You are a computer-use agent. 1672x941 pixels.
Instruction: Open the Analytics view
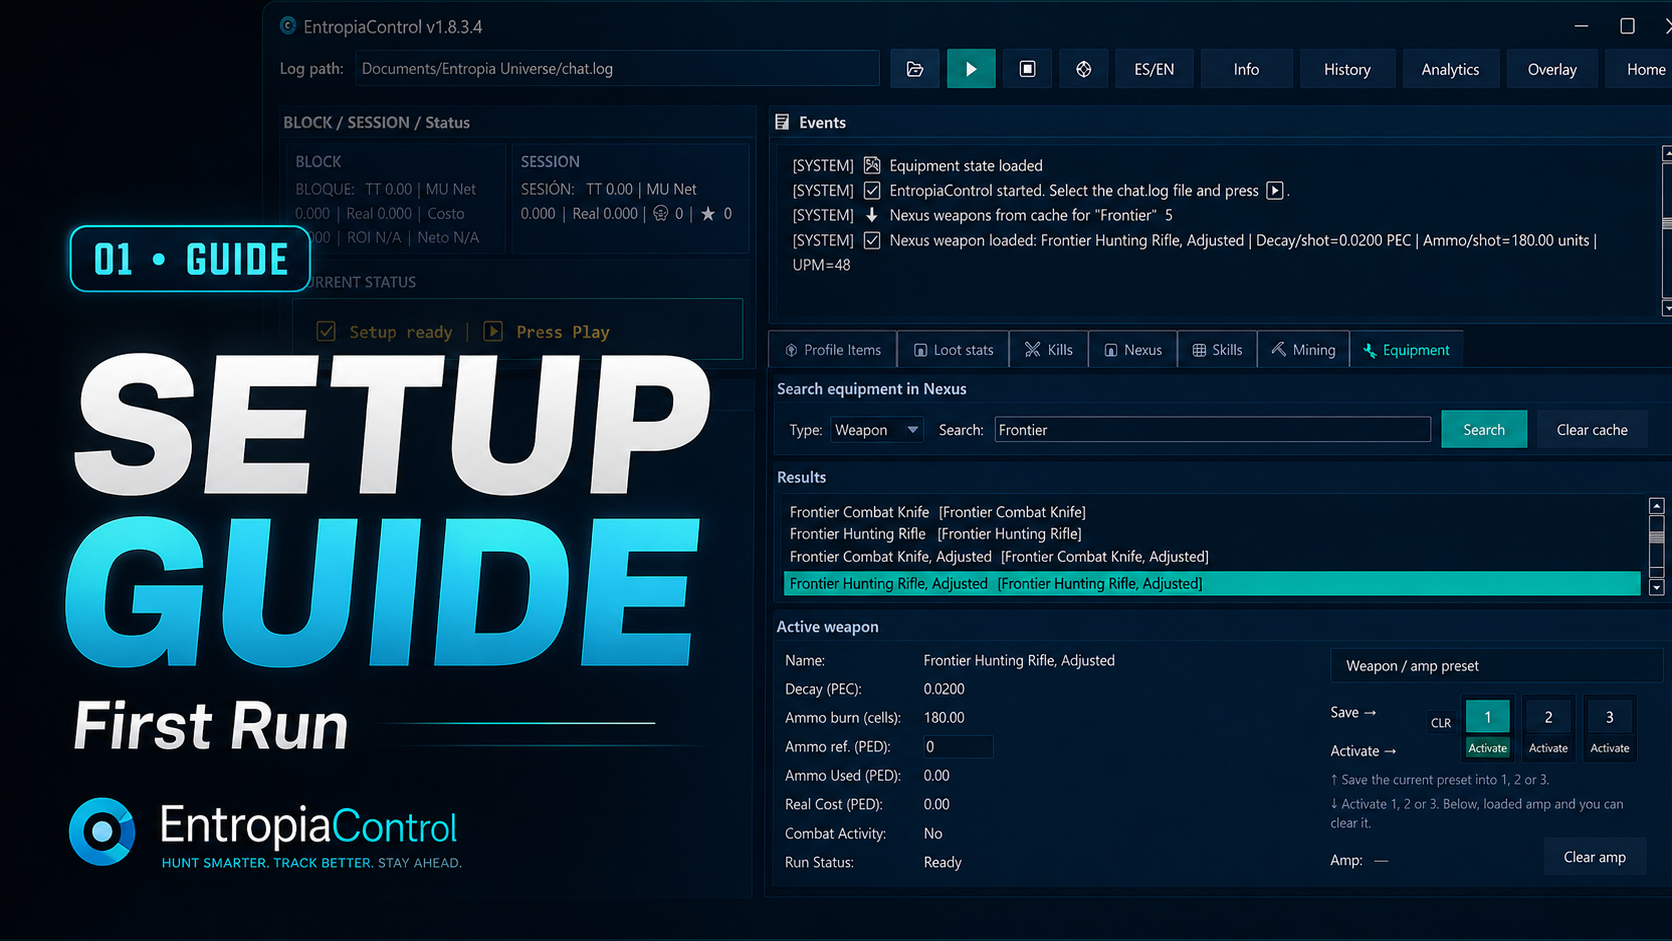pyautogui.click(x=1450, y=69)
